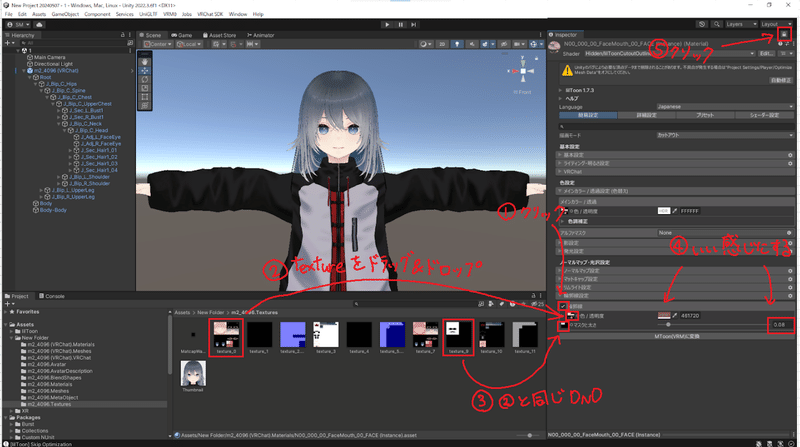The height and width of the screenshot is (447, 800).
Task: Open the Layout dropdown
Action: click(x=776, y=24)
